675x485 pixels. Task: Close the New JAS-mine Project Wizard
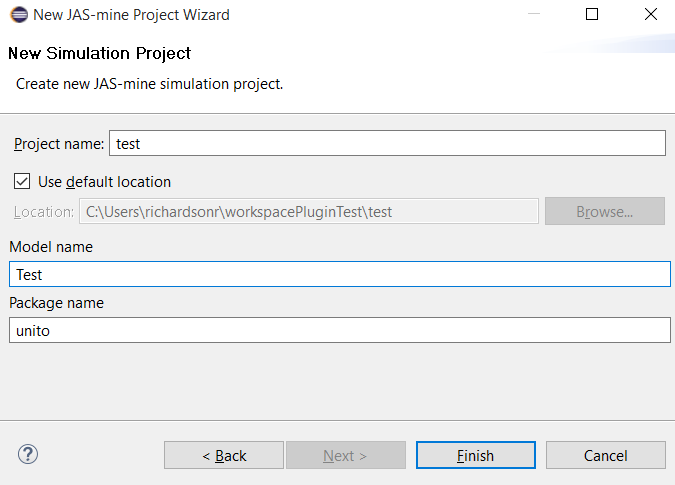click(651, 15)
